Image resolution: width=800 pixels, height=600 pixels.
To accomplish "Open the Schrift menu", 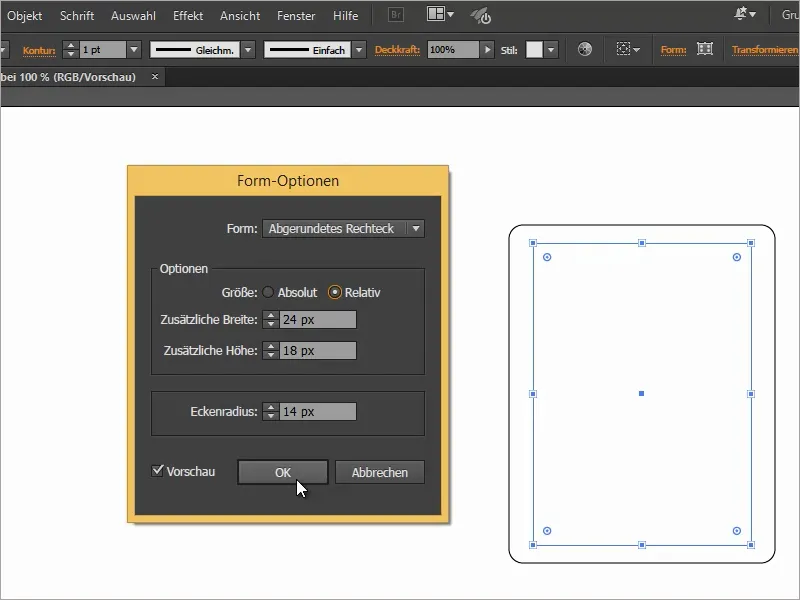I will pos(77,16).
